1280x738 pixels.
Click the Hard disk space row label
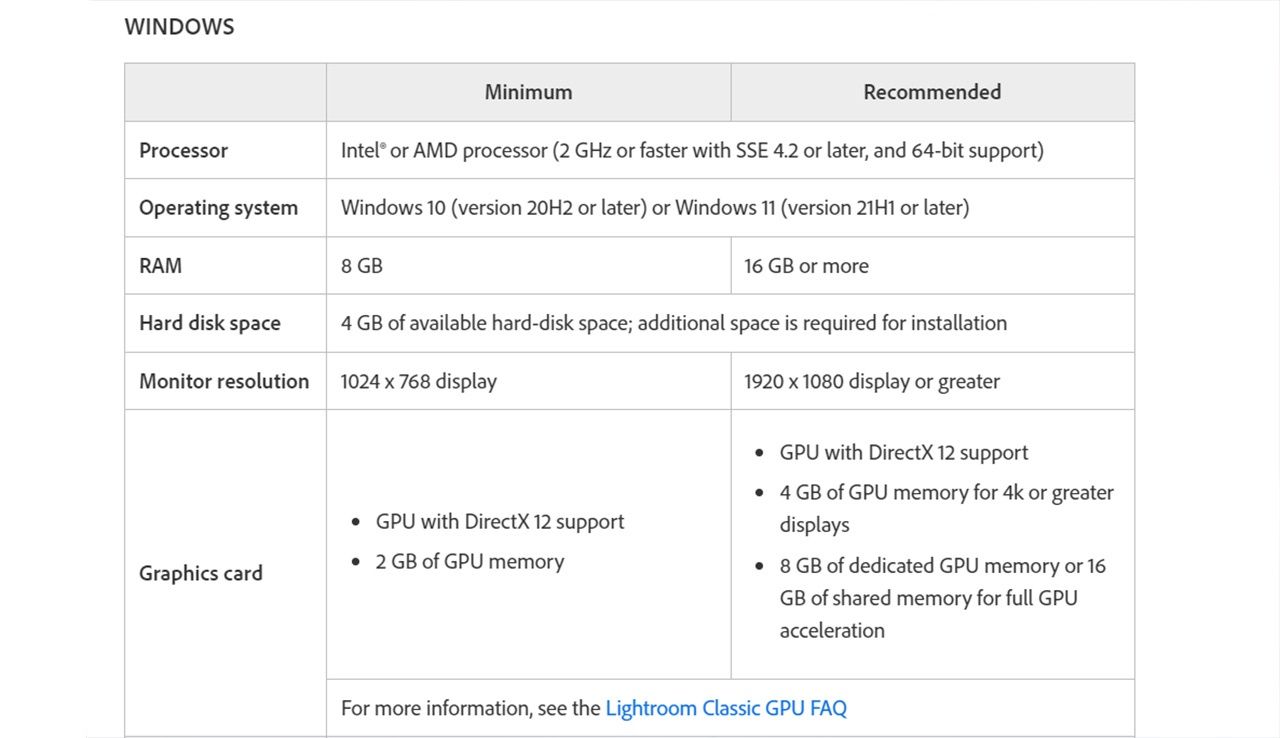coord(209,323)
